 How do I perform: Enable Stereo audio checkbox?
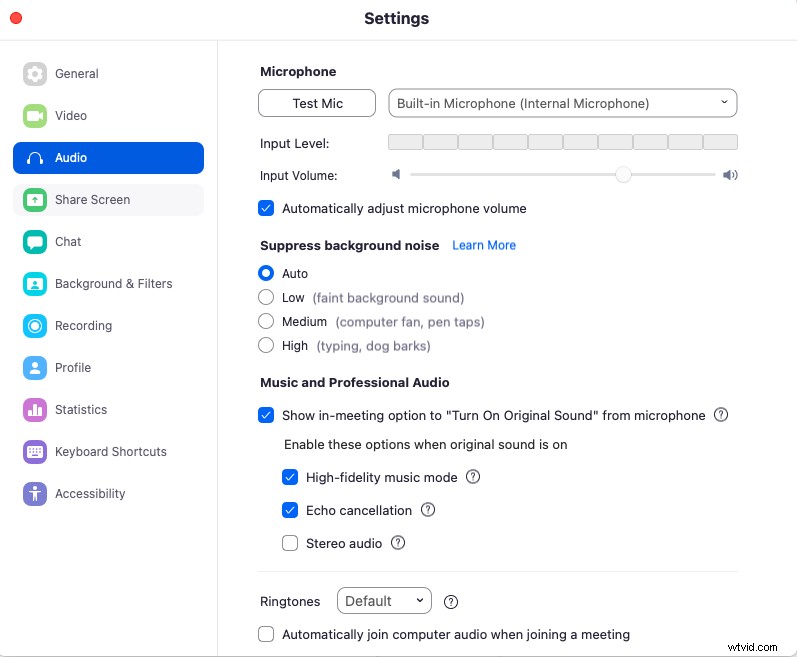click(290, 543)
